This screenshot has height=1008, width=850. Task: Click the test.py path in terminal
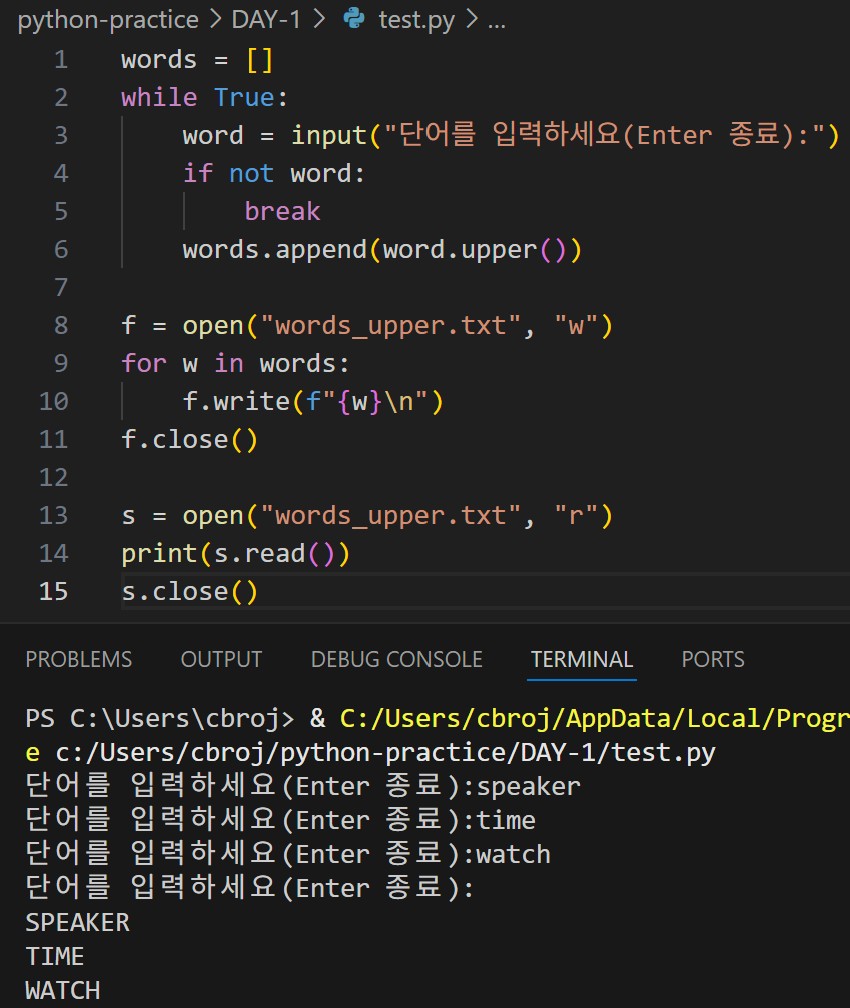point(385,752)
